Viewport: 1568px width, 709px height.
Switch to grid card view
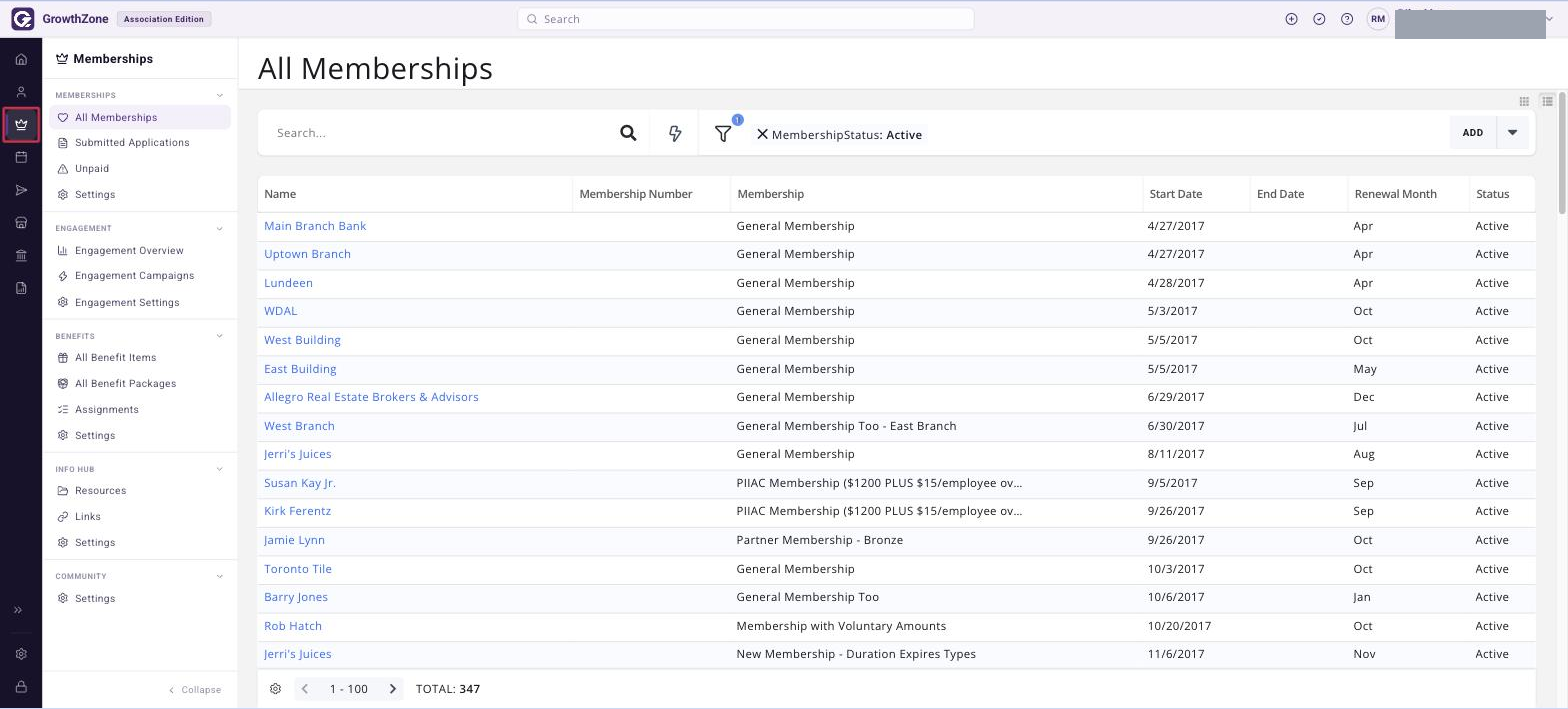click(x=1524, y=101)
